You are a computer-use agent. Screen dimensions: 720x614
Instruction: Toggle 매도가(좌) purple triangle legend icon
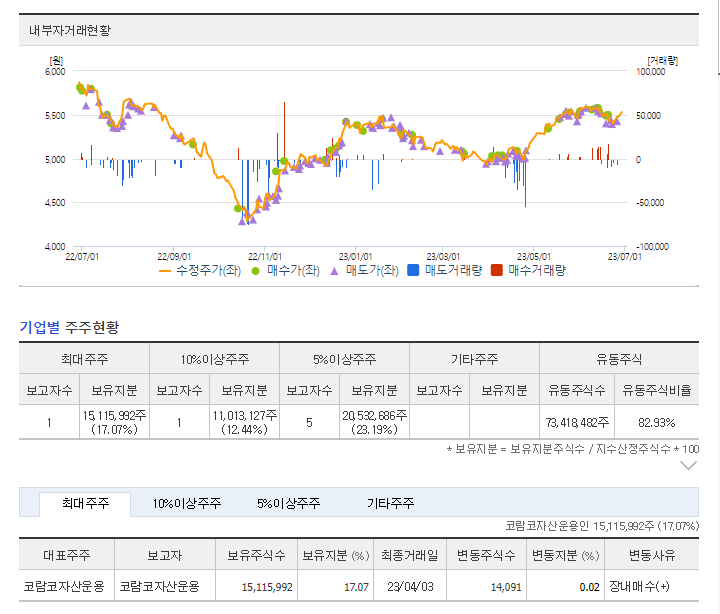coord(334,271)
